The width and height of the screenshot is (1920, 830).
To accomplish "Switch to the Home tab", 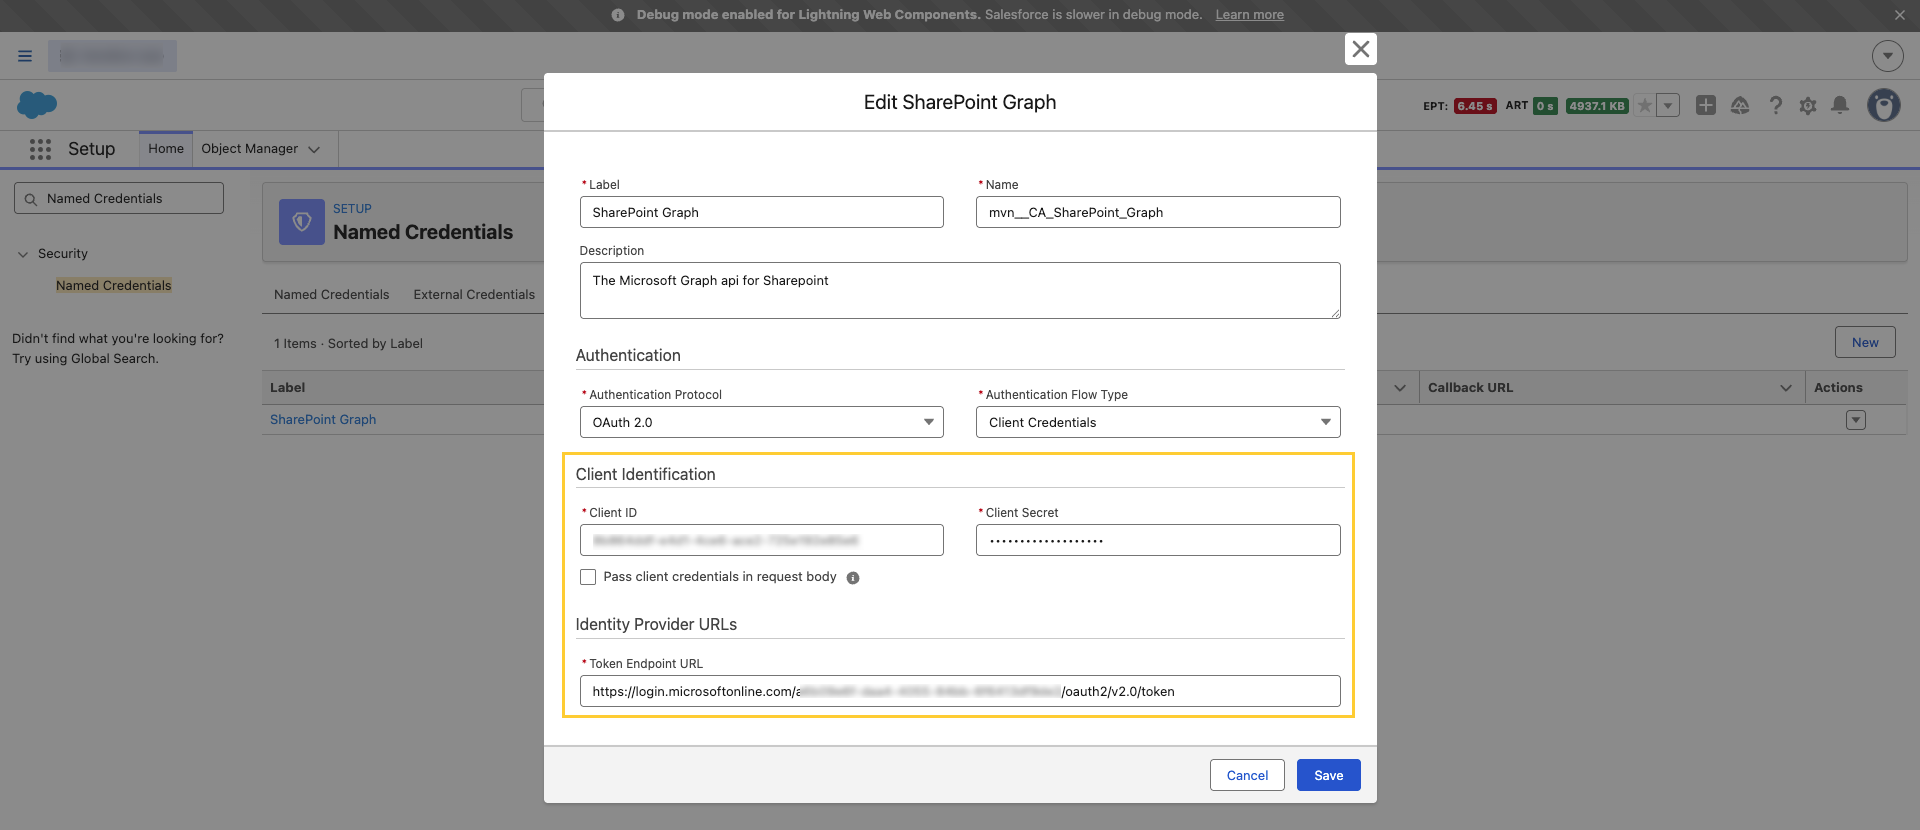I will [x=166, y=149].
